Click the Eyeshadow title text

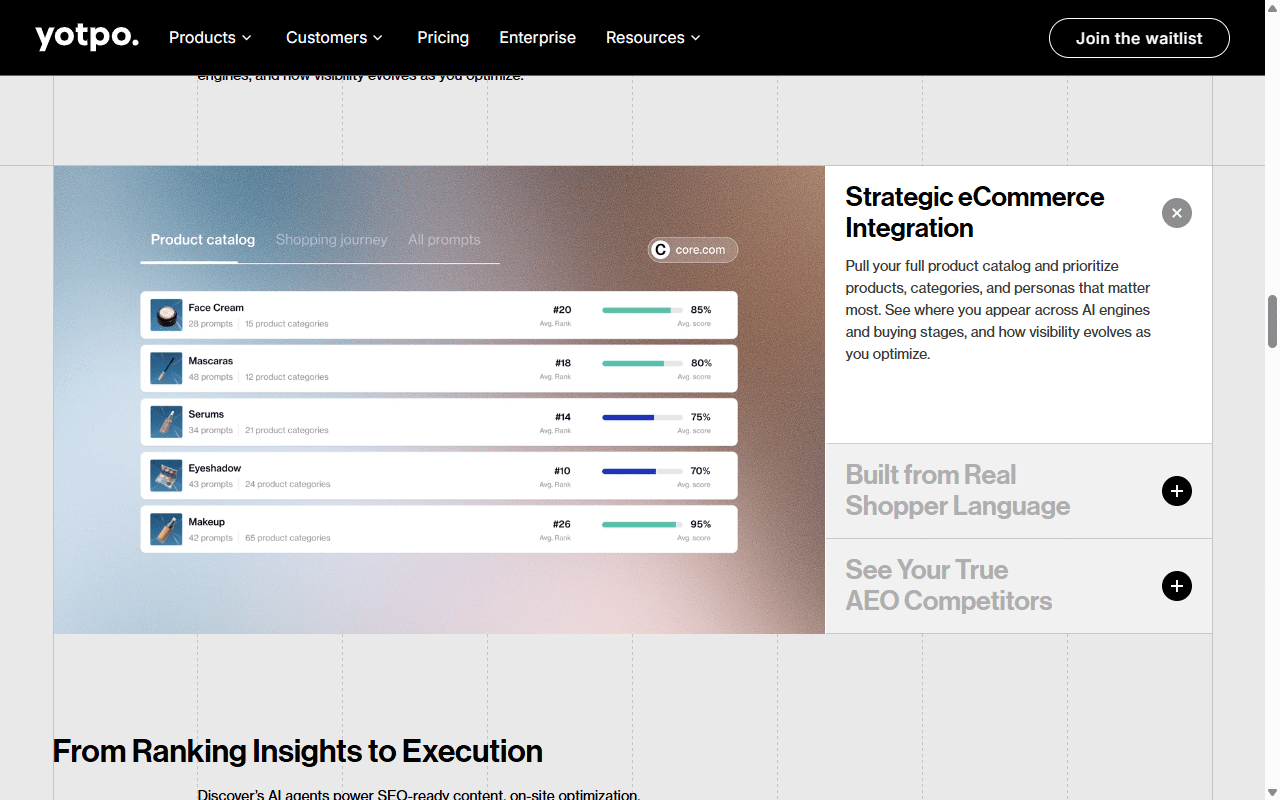coord(215,468)
